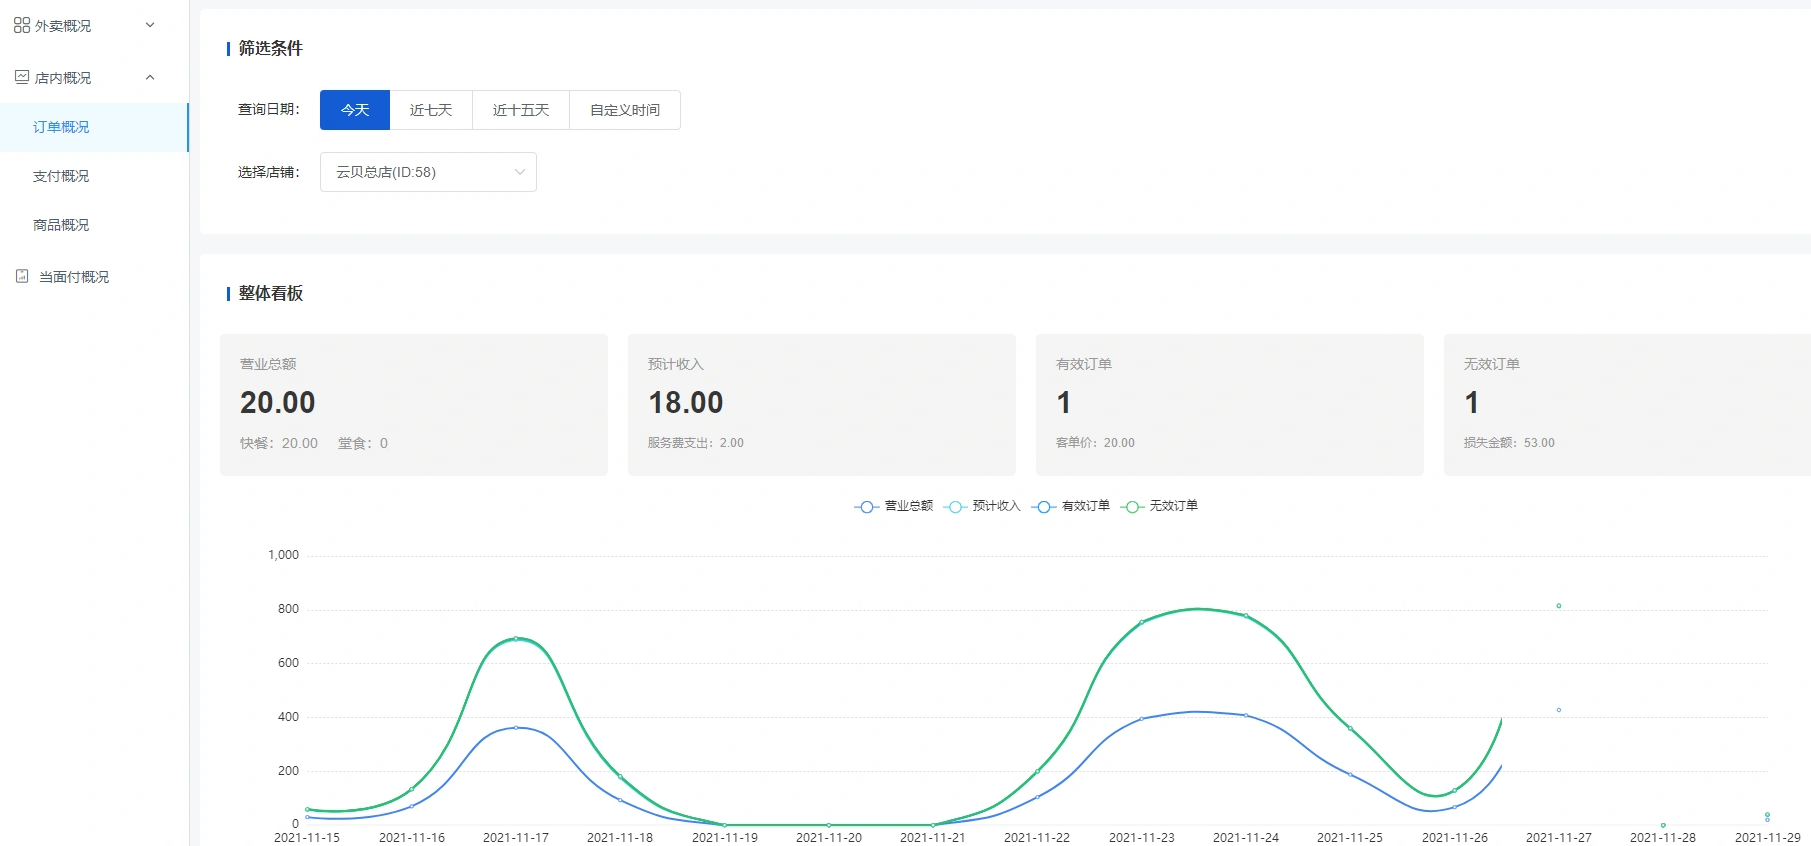Click the 店内概况 chart icon
Screen dimensions: 1811x846
click(22, 77)
